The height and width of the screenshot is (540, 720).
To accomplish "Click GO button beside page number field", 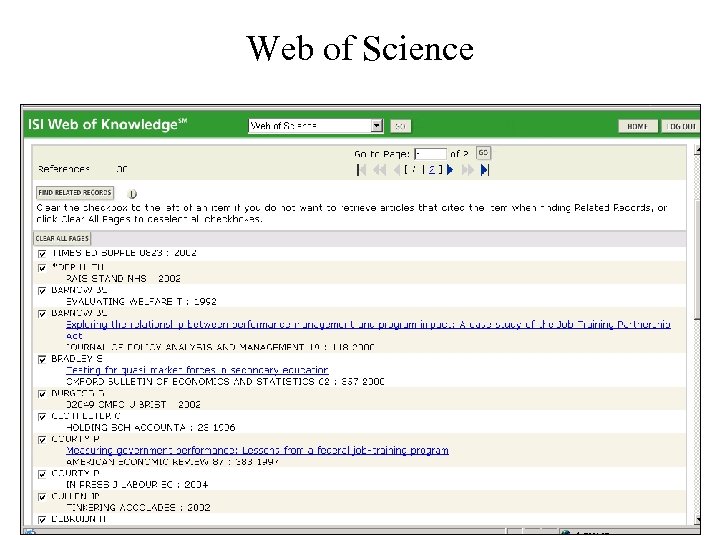I will coord(483,153).
